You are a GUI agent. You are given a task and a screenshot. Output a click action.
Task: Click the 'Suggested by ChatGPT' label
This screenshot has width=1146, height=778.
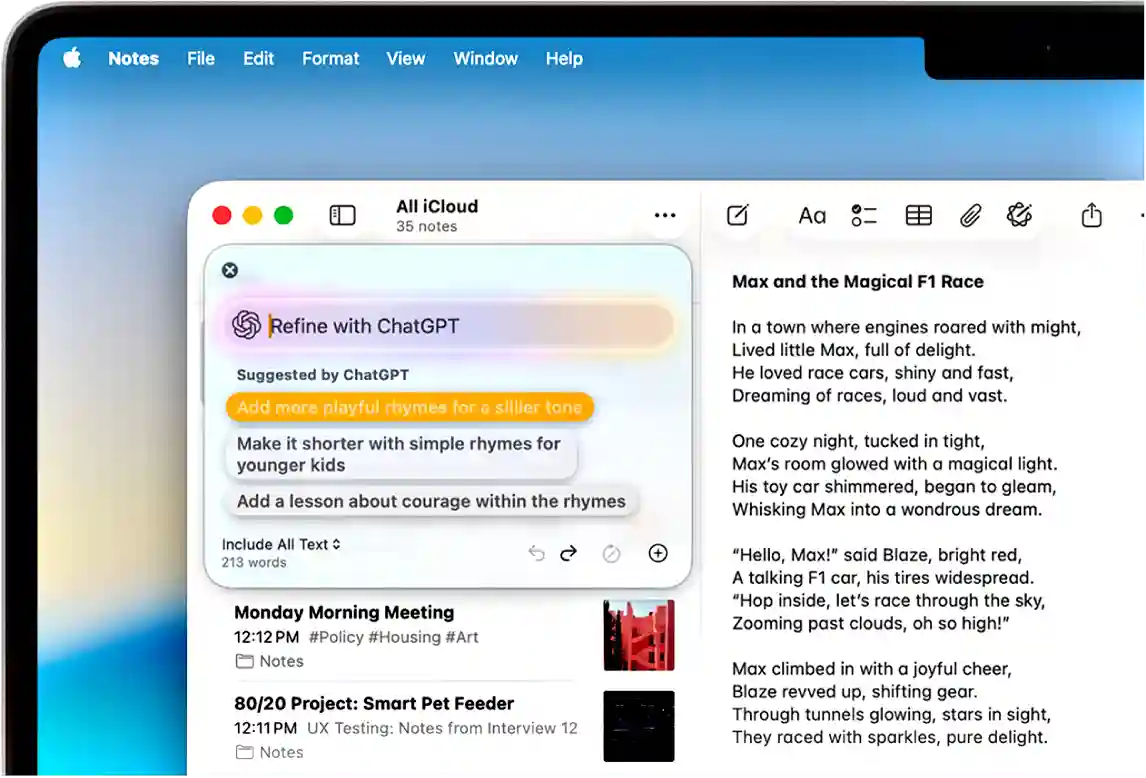point(322,375)
